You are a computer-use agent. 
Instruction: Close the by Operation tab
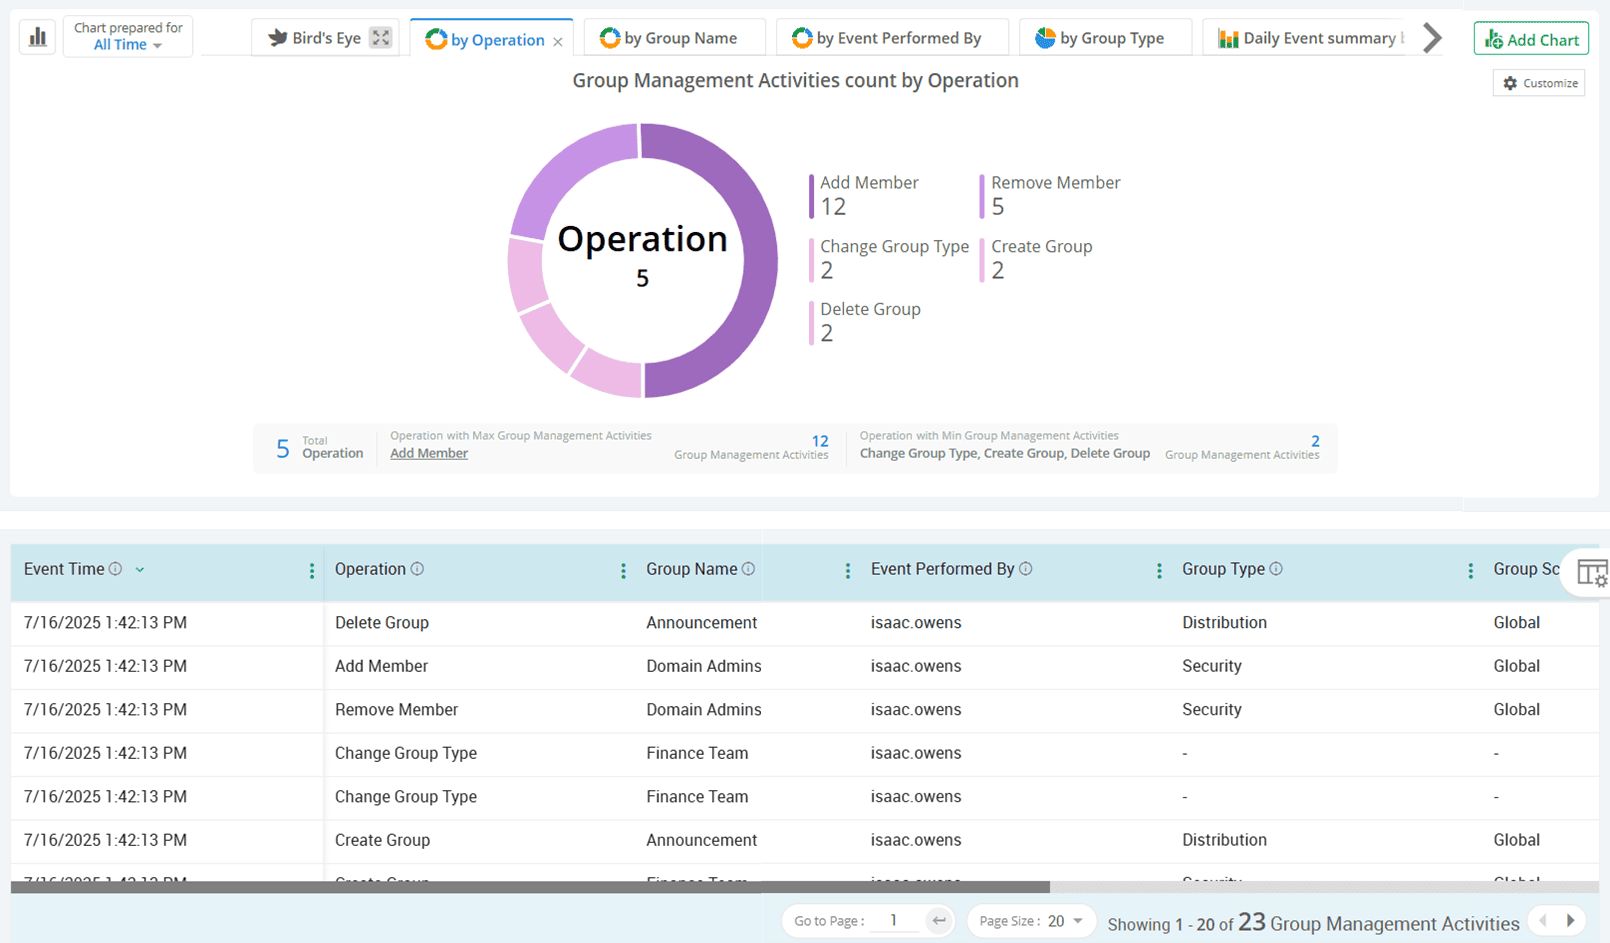[558, 41]
